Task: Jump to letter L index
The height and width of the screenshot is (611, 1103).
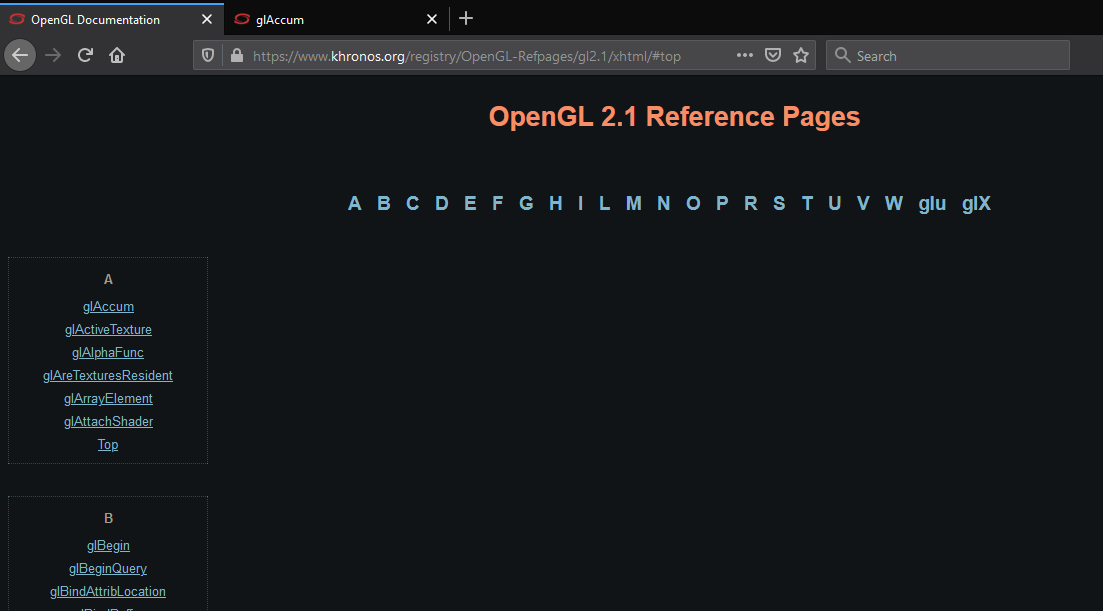Action: (604, 203)
